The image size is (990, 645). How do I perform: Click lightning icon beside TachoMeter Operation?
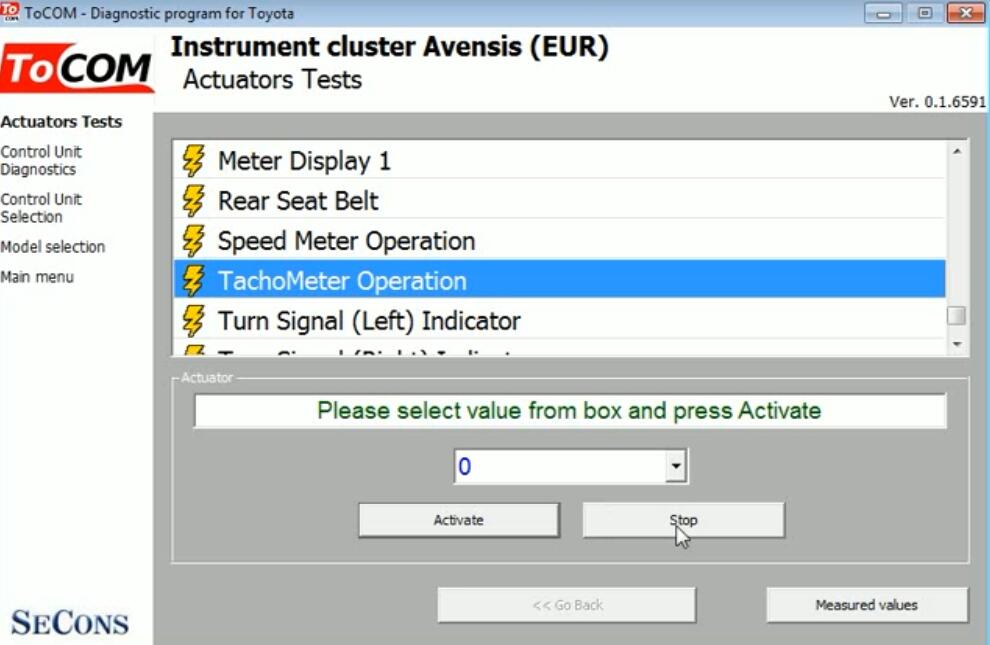pyautogui.click(x=193, y=281)
